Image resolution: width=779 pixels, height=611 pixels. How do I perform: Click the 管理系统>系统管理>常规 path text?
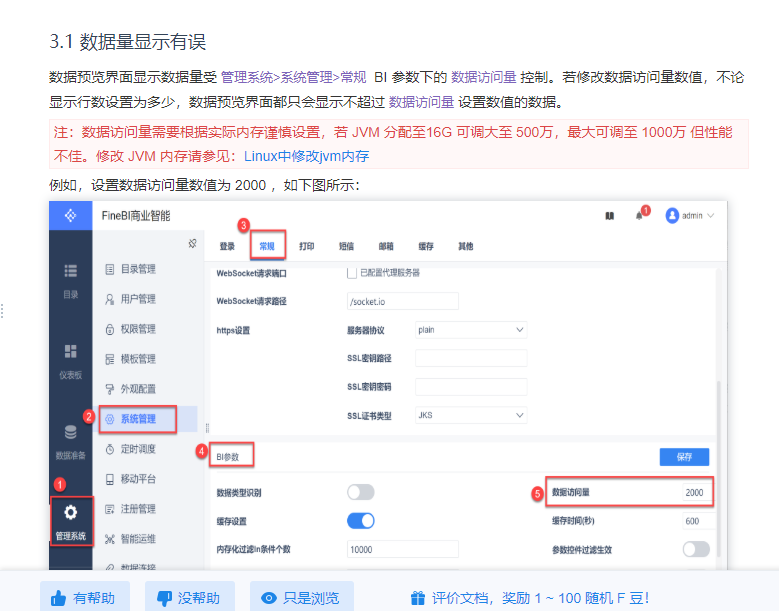tap(293, 77)
